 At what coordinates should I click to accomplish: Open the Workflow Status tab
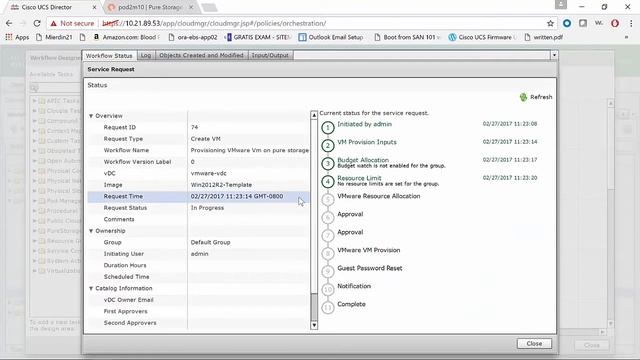tap(109, 56)
